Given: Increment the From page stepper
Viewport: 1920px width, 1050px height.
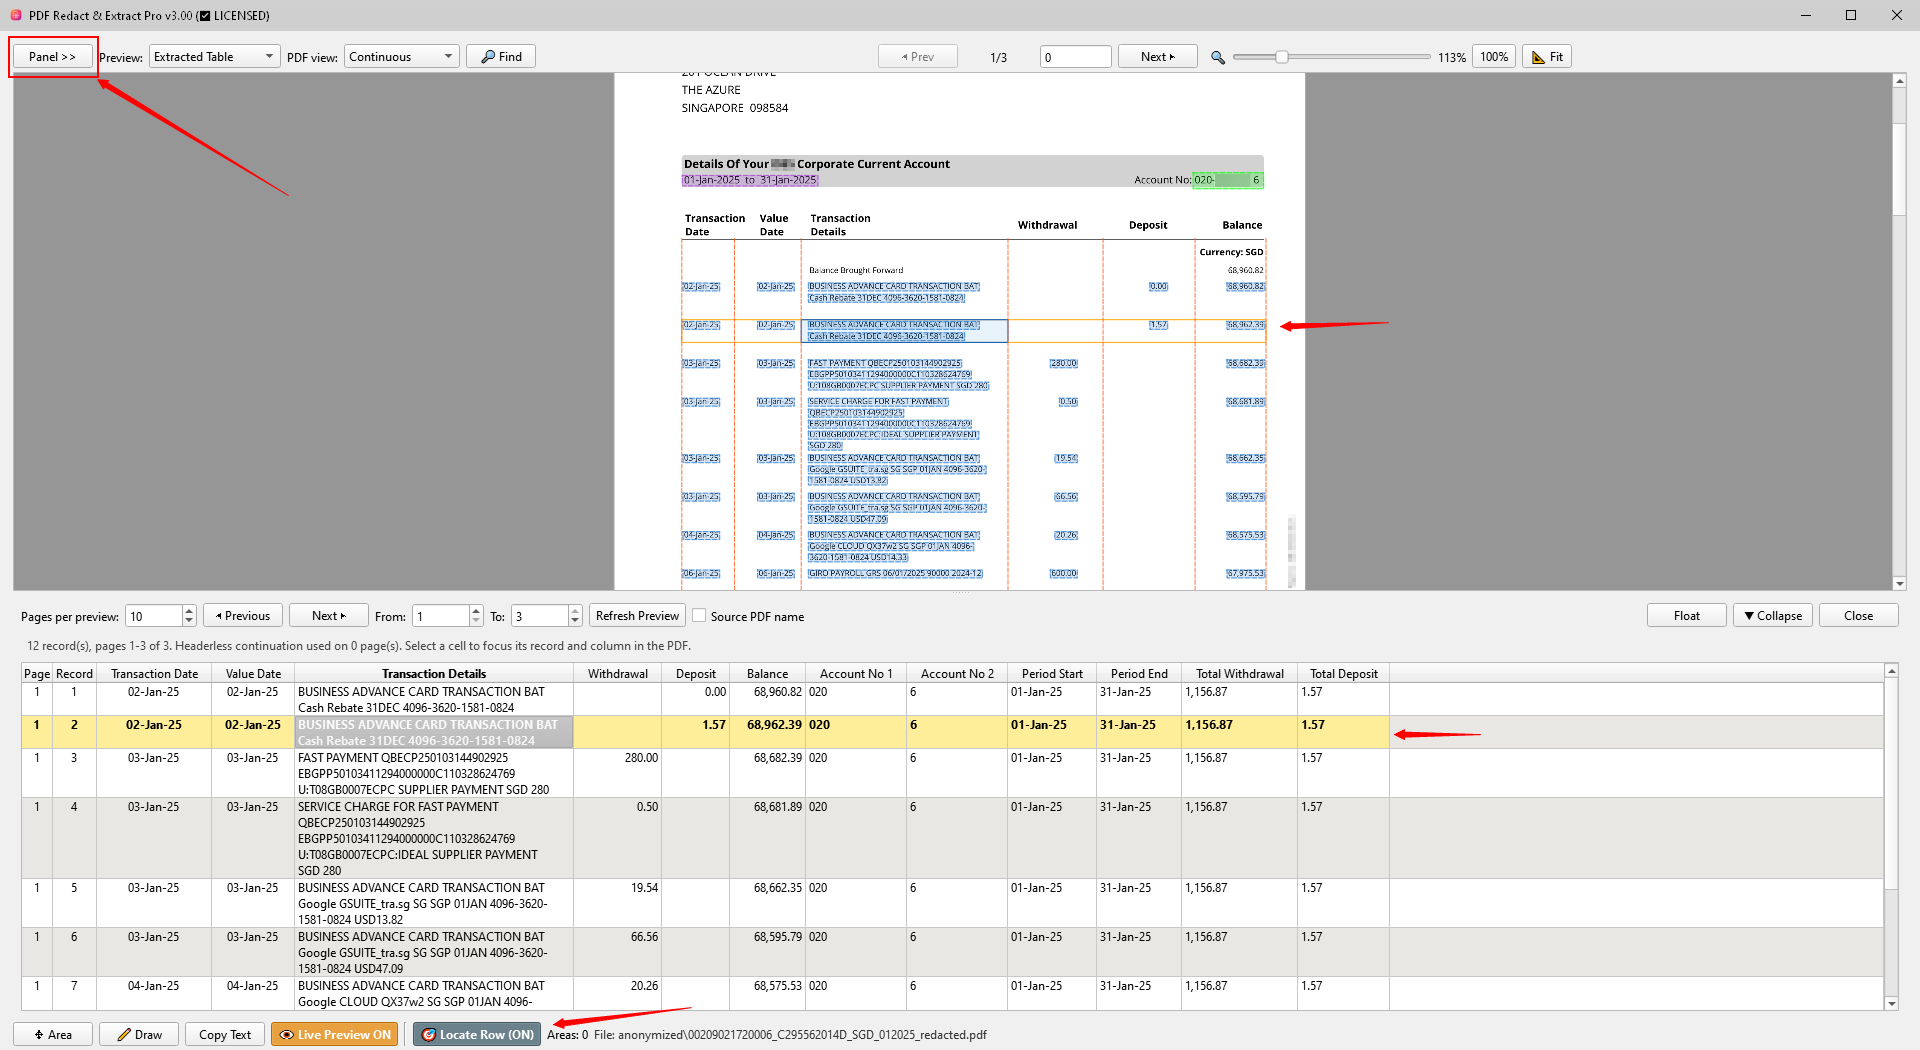Looking at the screenshot, I should tap(476, 611).
